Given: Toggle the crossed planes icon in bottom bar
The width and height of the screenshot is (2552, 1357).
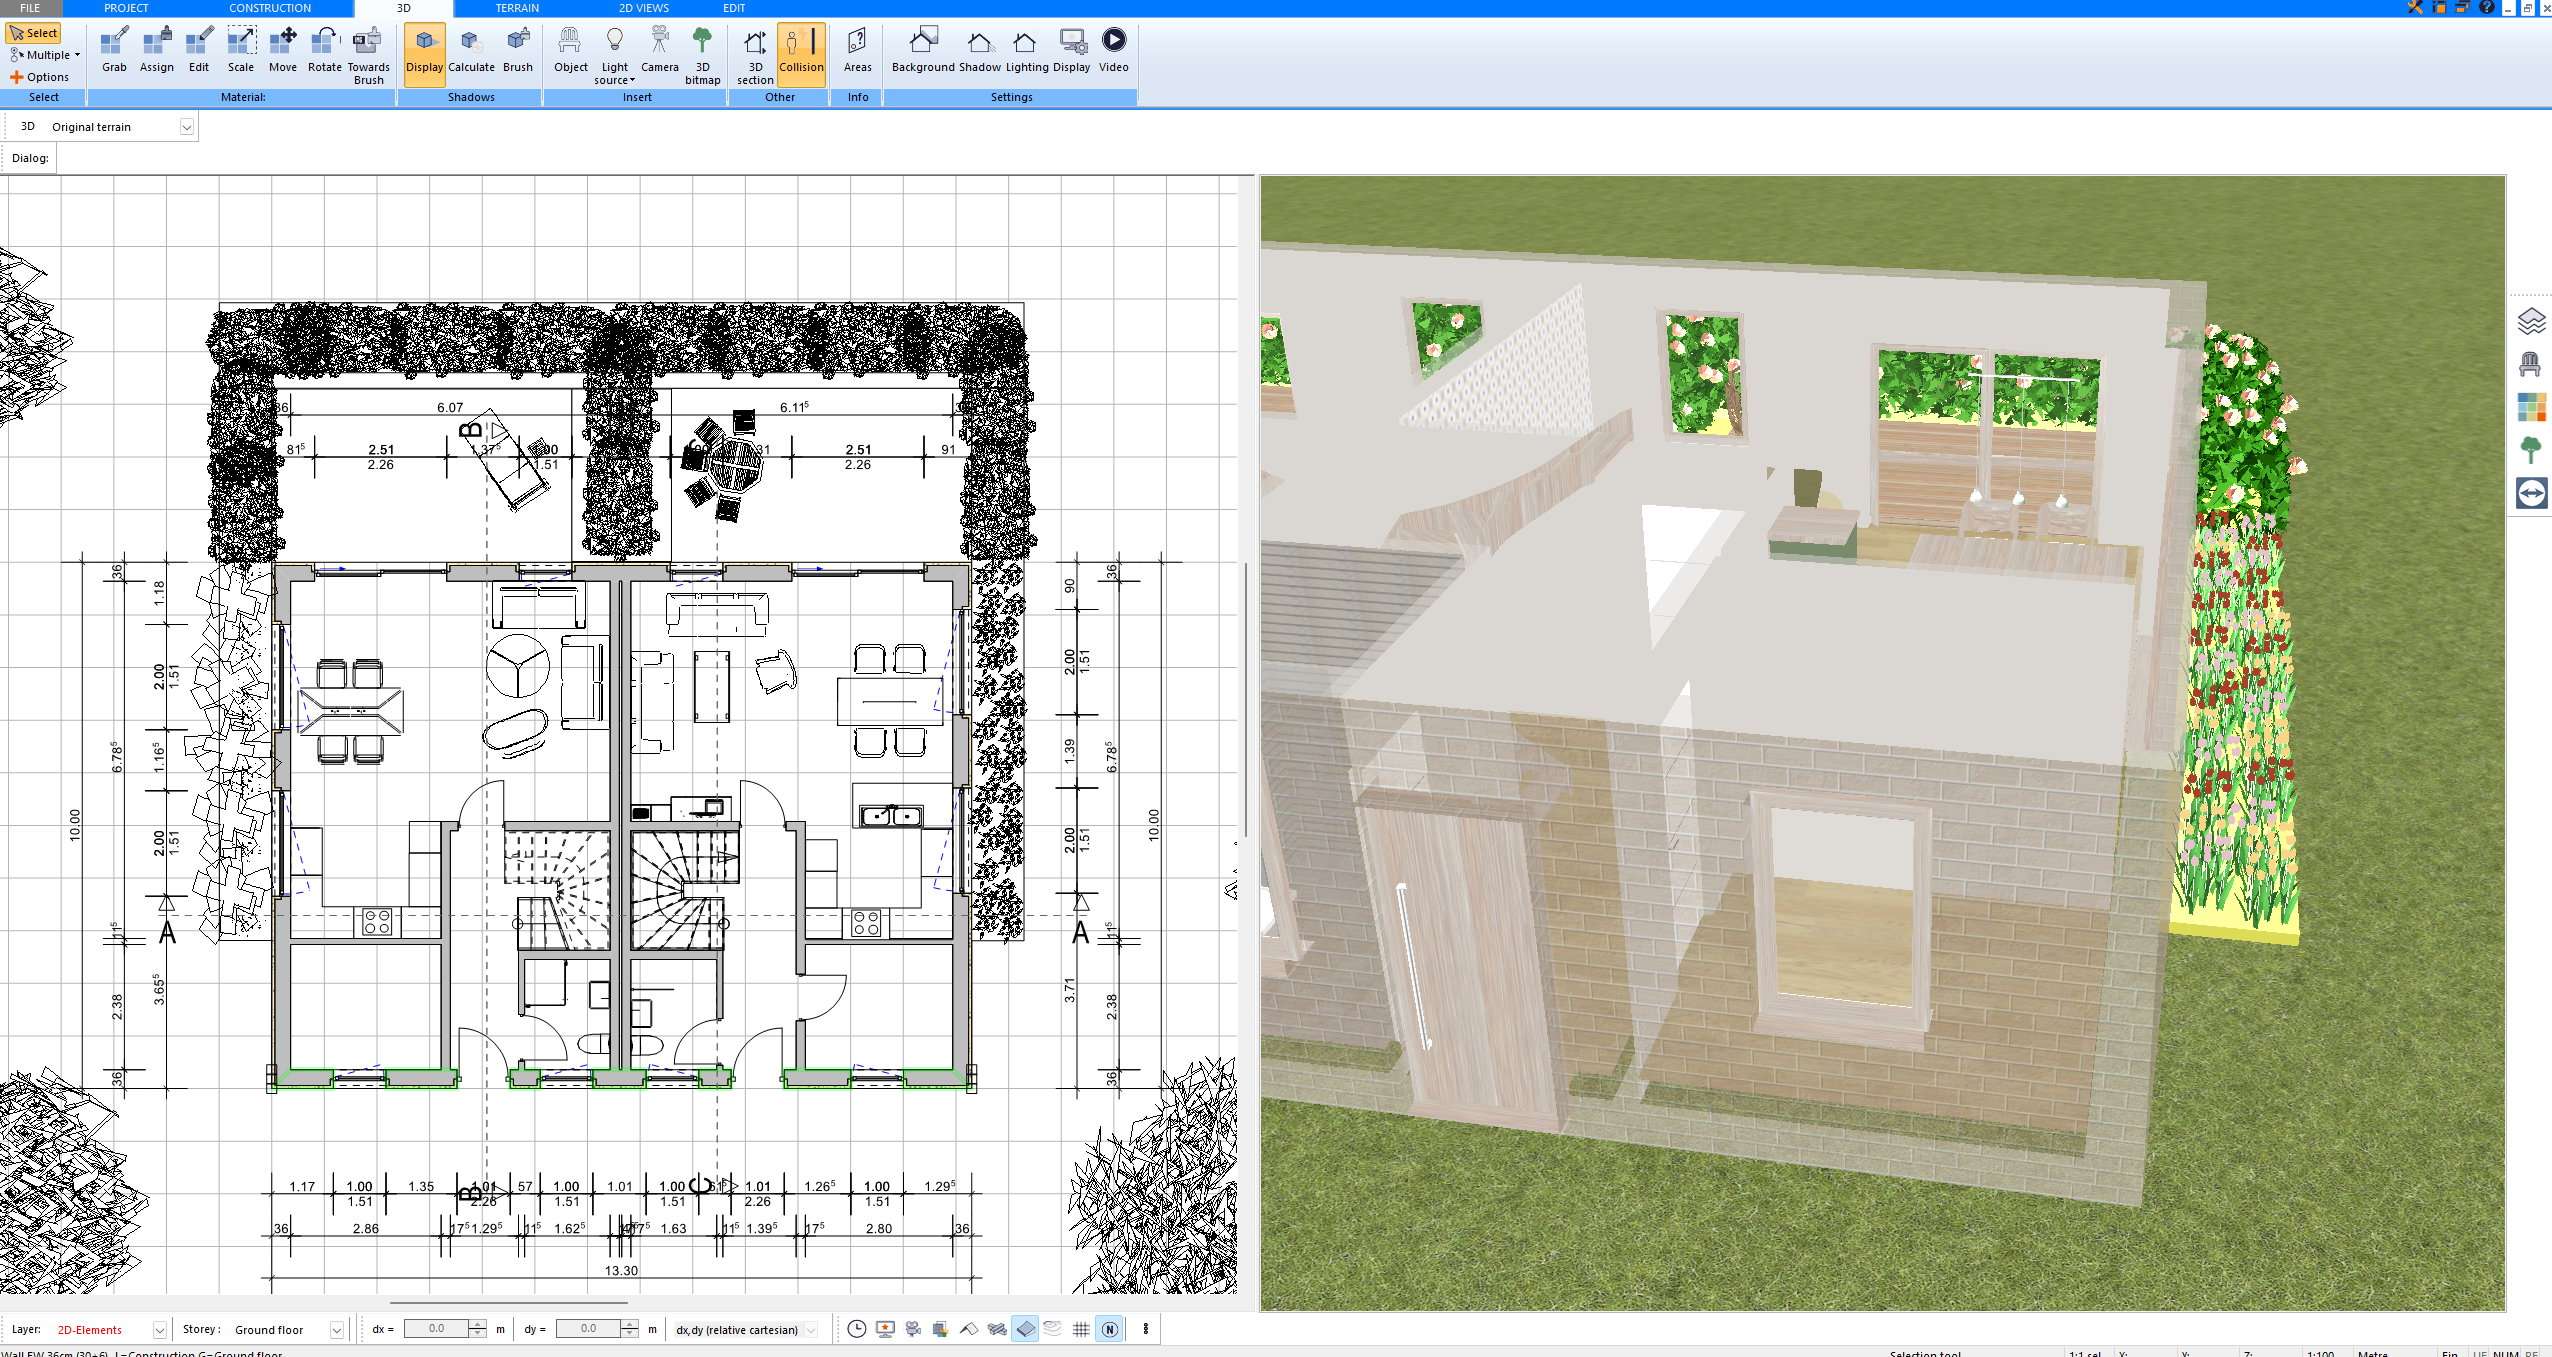Looking at the screenshot, I should 997,1329.
